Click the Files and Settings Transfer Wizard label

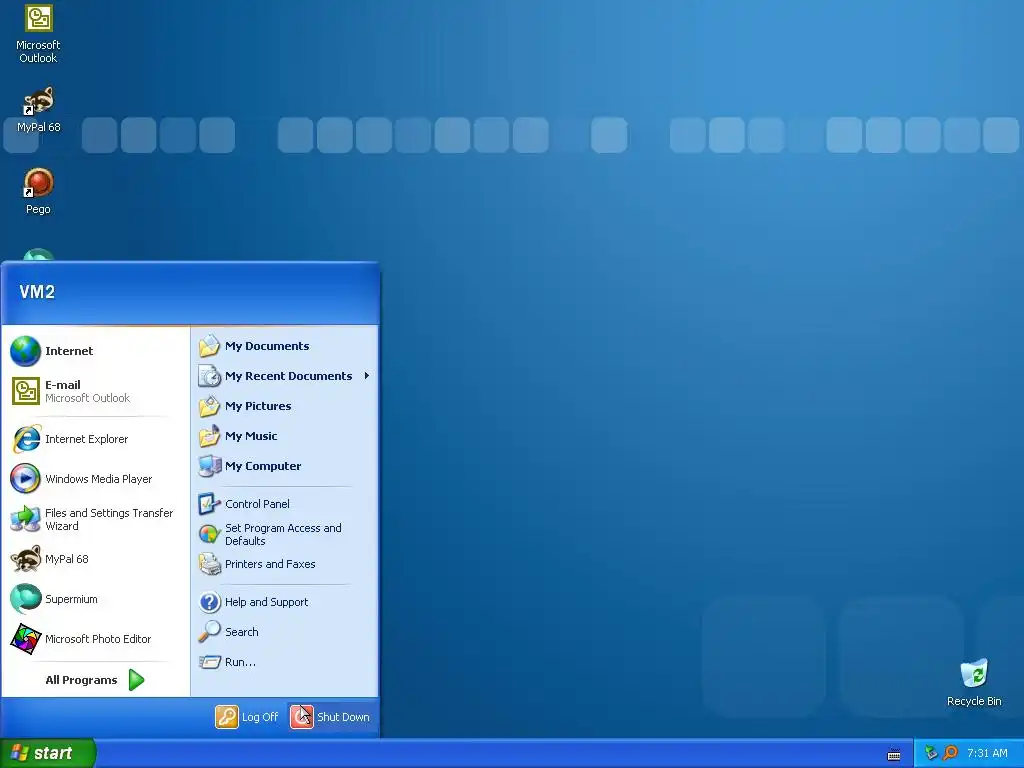(109, 520)
